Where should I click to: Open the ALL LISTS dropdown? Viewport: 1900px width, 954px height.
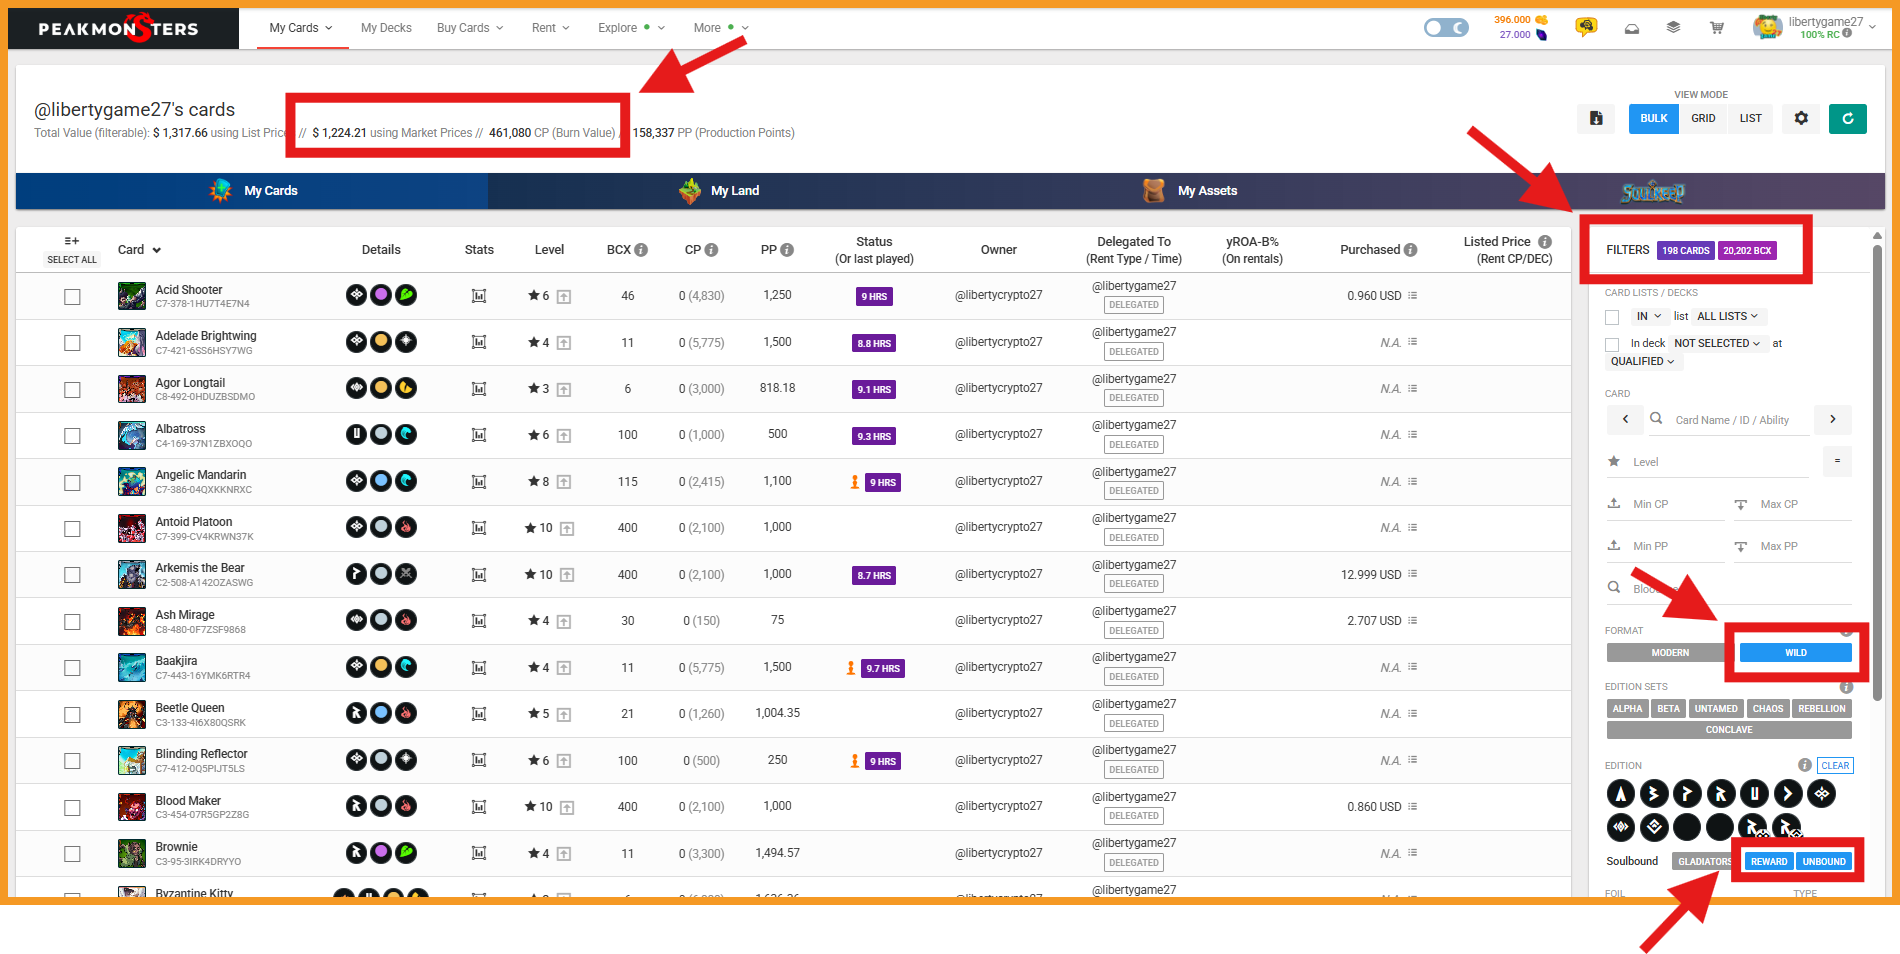(x=1727, y=316)
